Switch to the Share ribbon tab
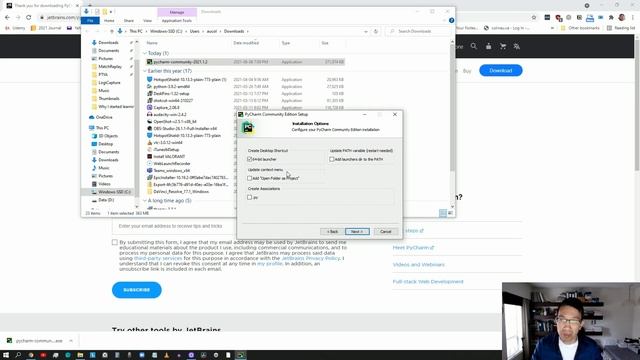This screenshot has height=360, width=640. click(129, 20)
